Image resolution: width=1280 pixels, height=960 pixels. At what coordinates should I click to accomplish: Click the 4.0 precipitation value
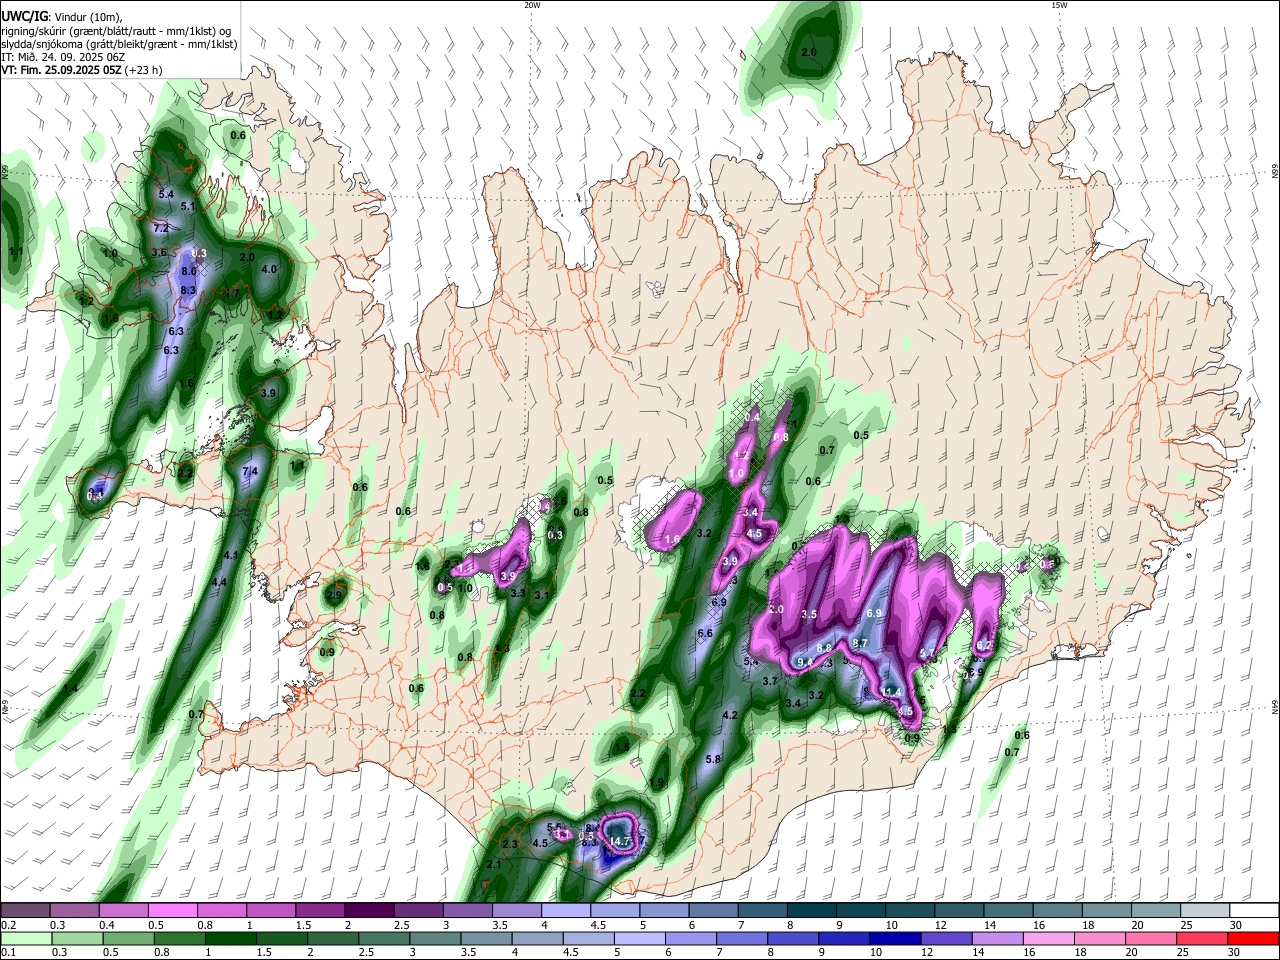point(268,269)
